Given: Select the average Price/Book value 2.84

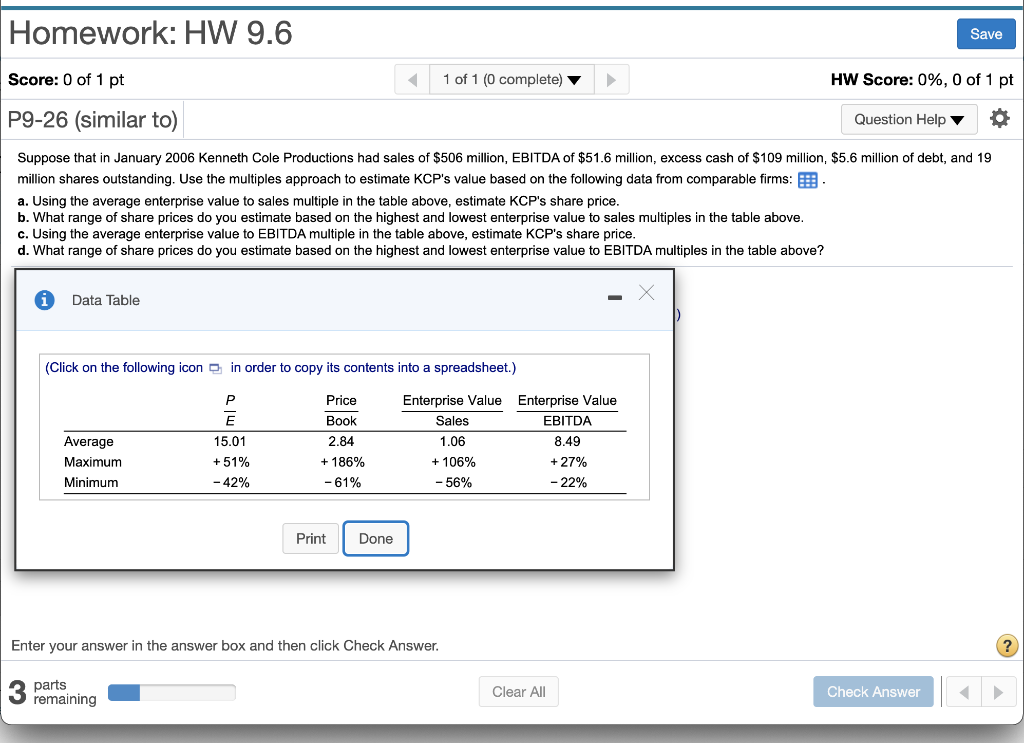Looking at the screenshot, I should (341, 441).
